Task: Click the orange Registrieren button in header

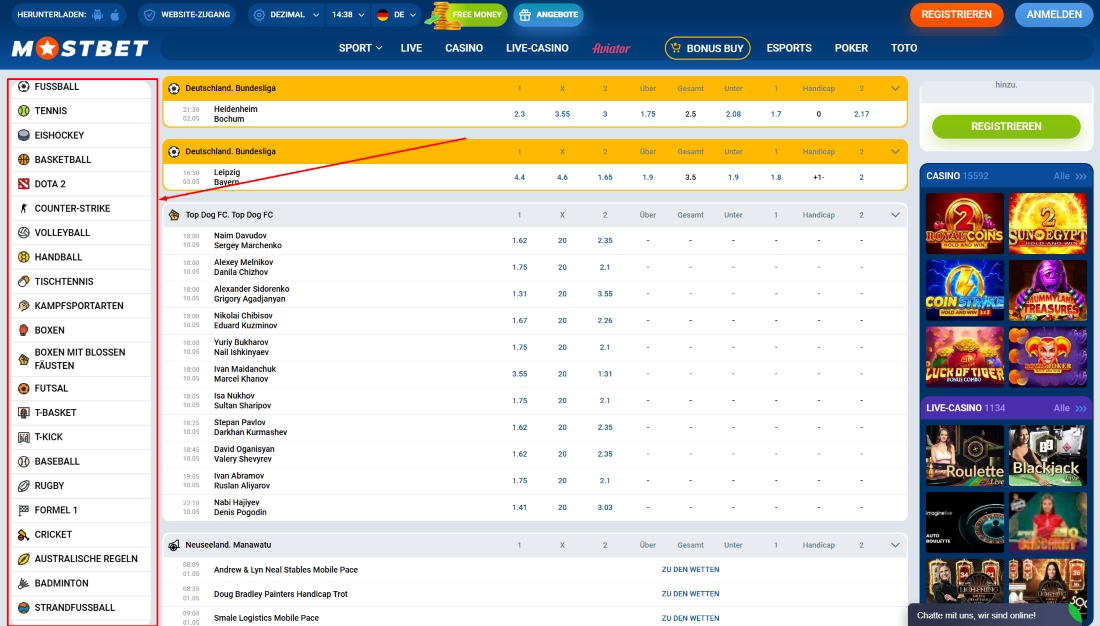Action: (x=956, y=15)
